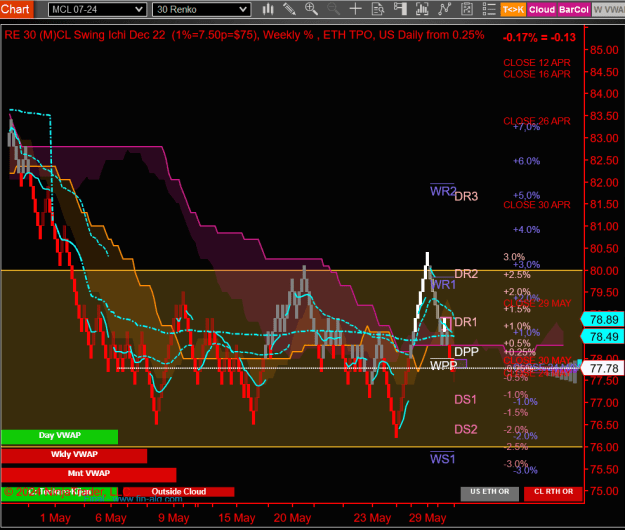The image size is (625, 530).
Task: Open the bar type (candlestick) icon
Action: [x=268, y=9]
